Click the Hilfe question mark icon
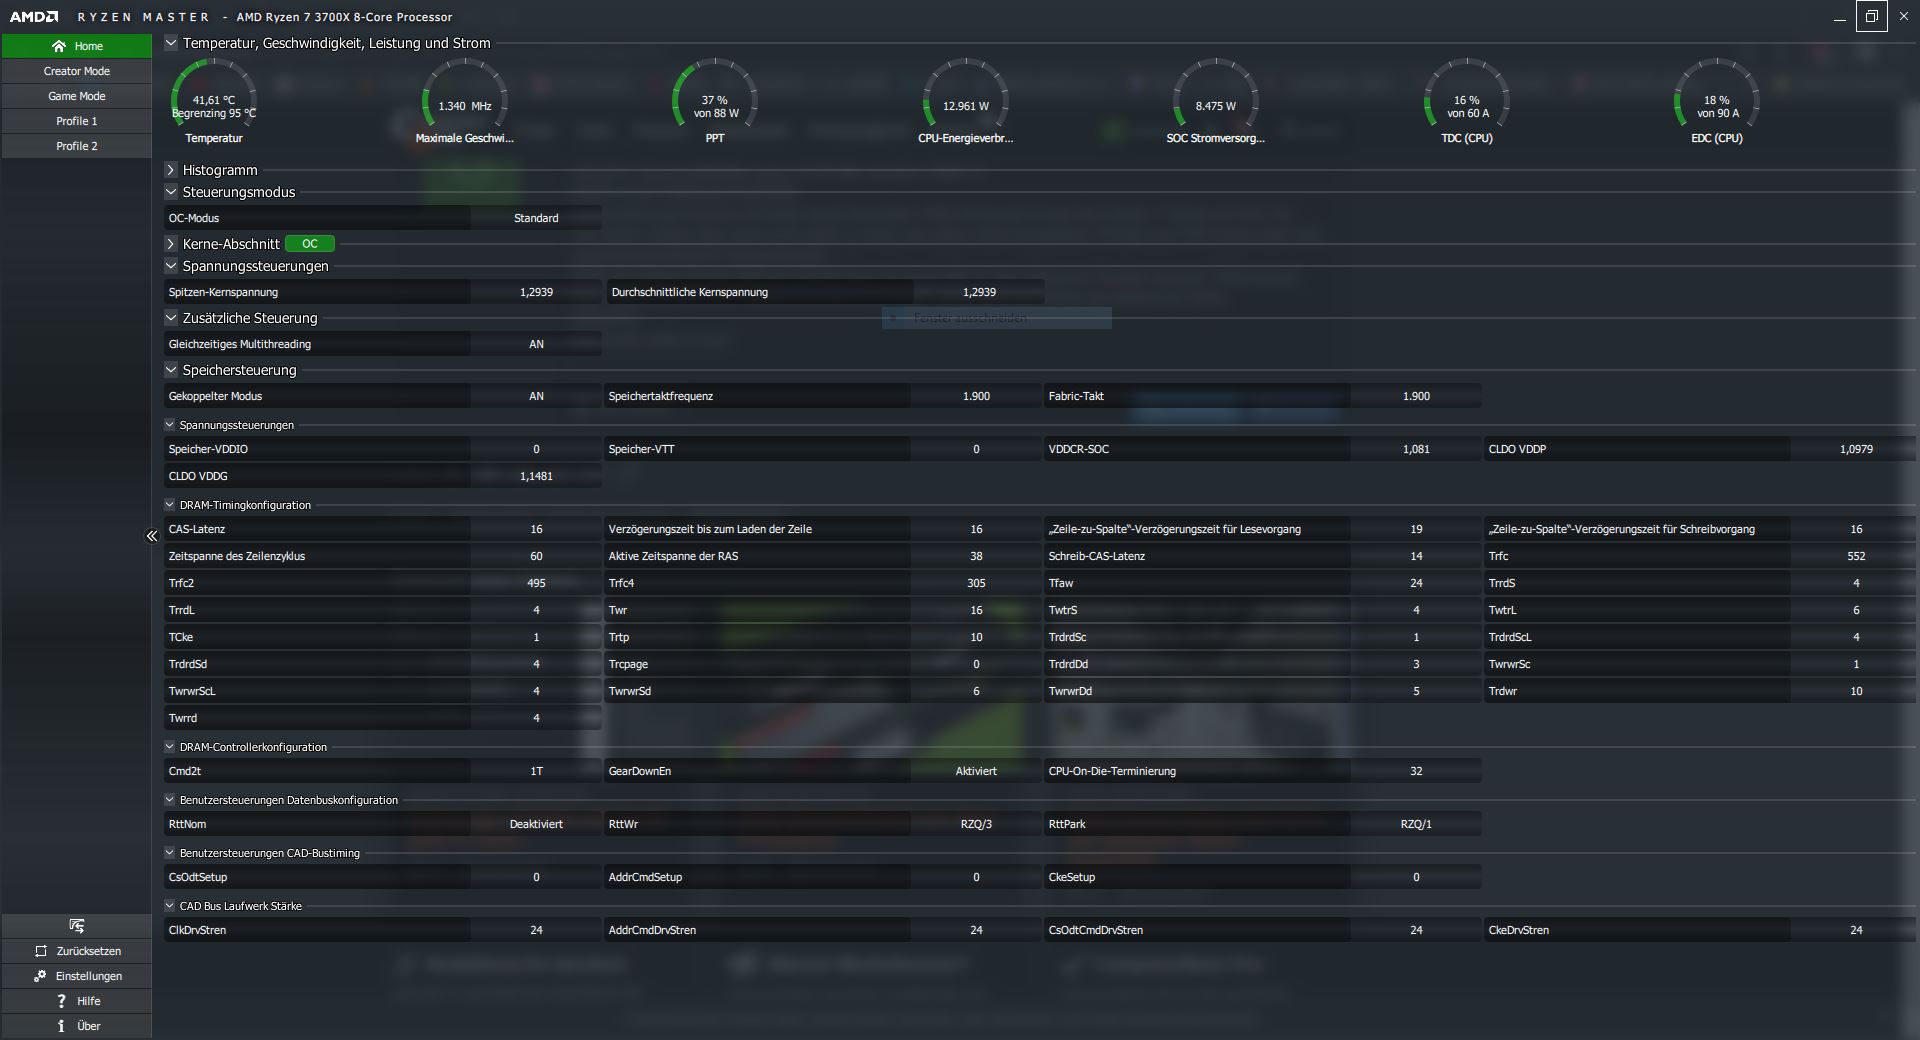Viewport: 1920px width, 1040px height. [61, 1001]
